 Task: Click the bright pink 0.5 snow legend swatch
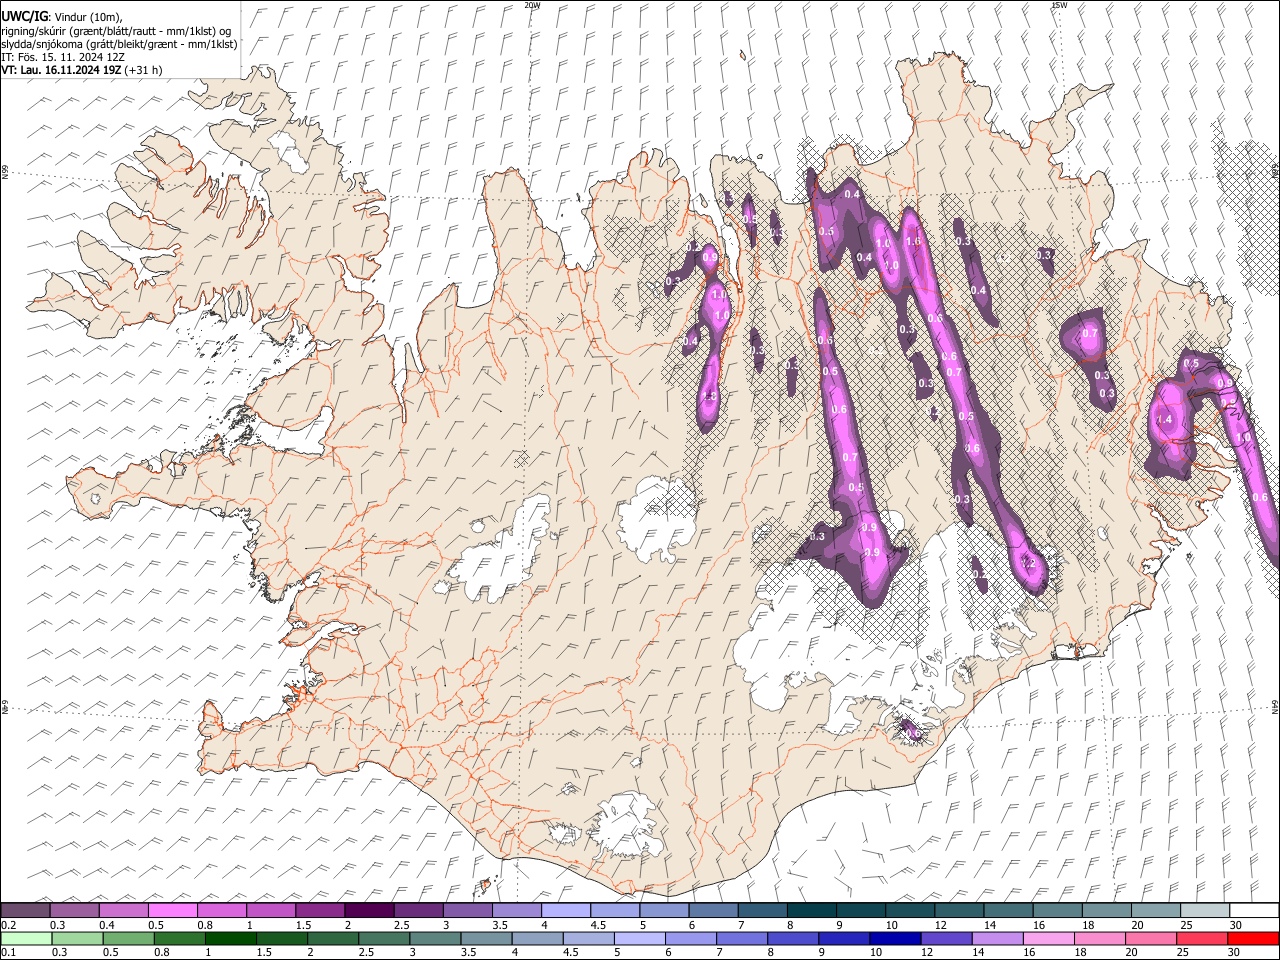click(173, 910)
